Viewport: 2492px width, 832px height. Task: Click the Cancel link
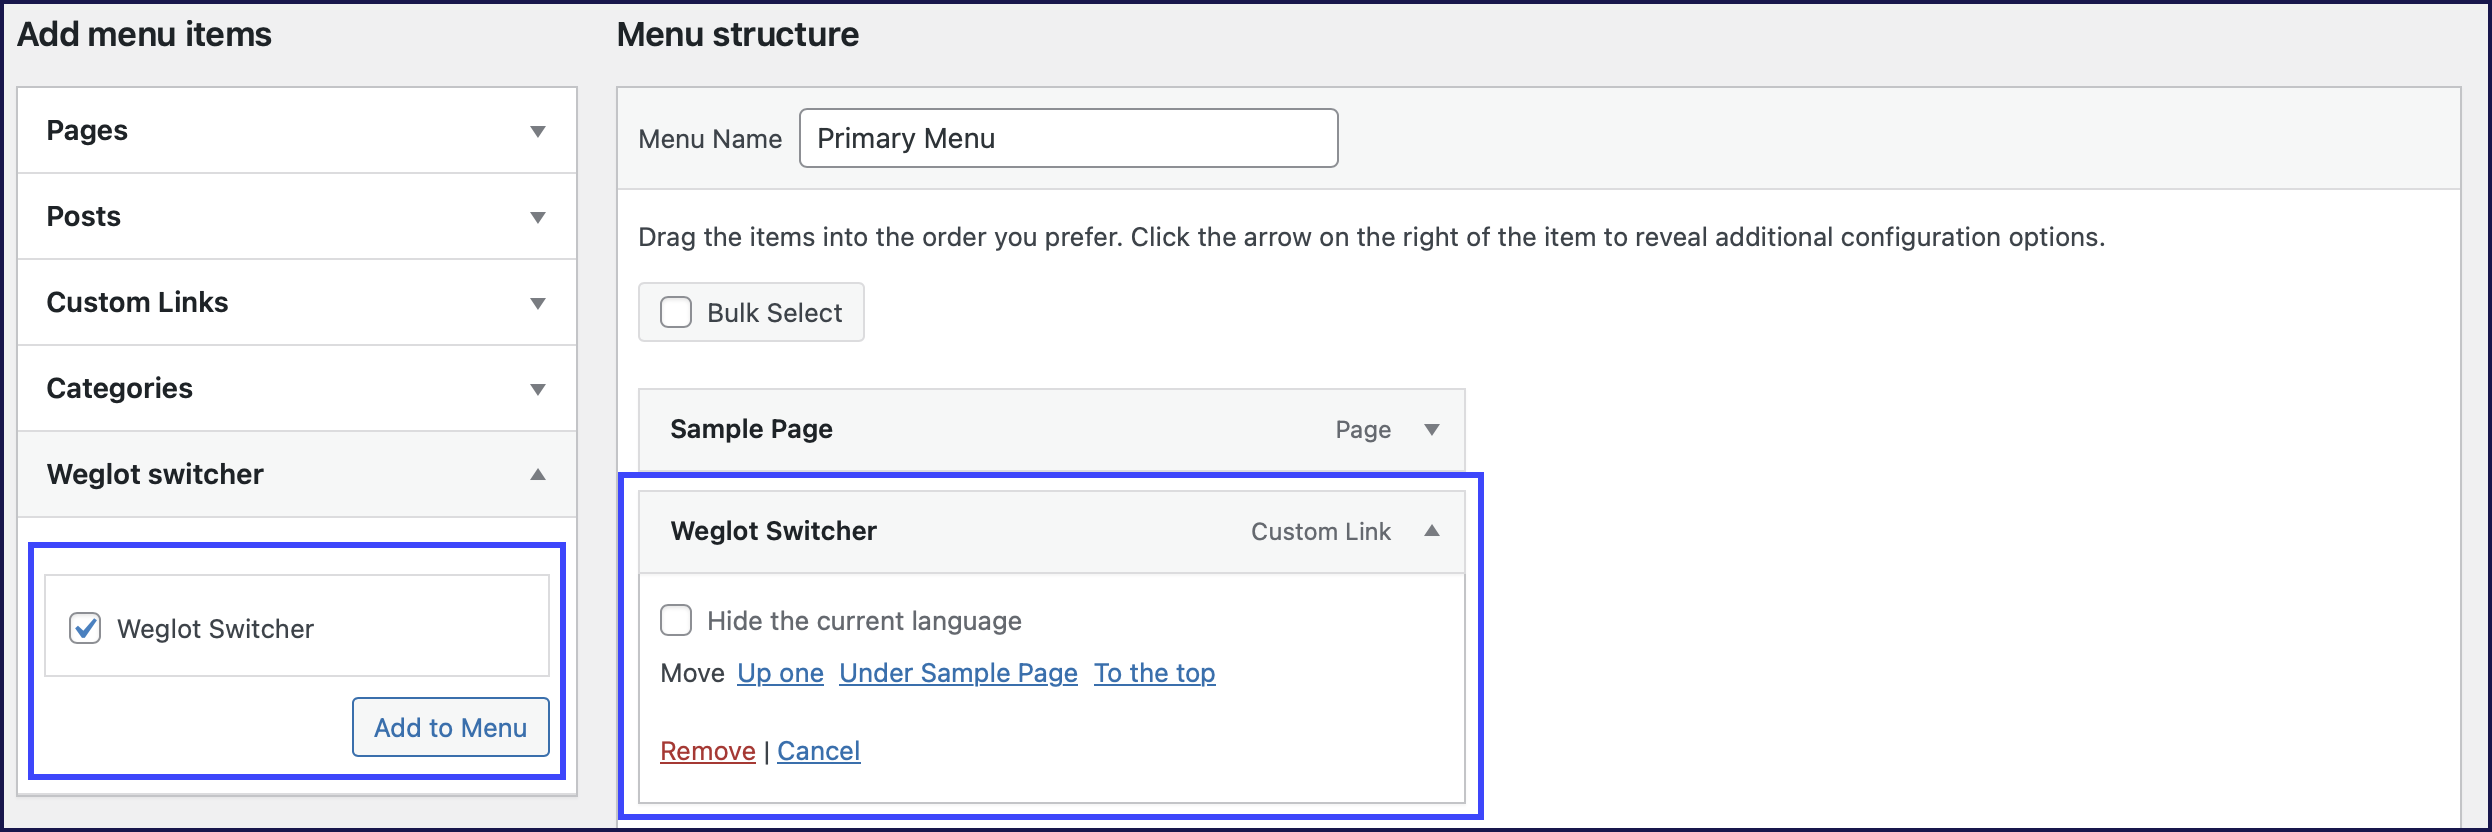[818, 751]
